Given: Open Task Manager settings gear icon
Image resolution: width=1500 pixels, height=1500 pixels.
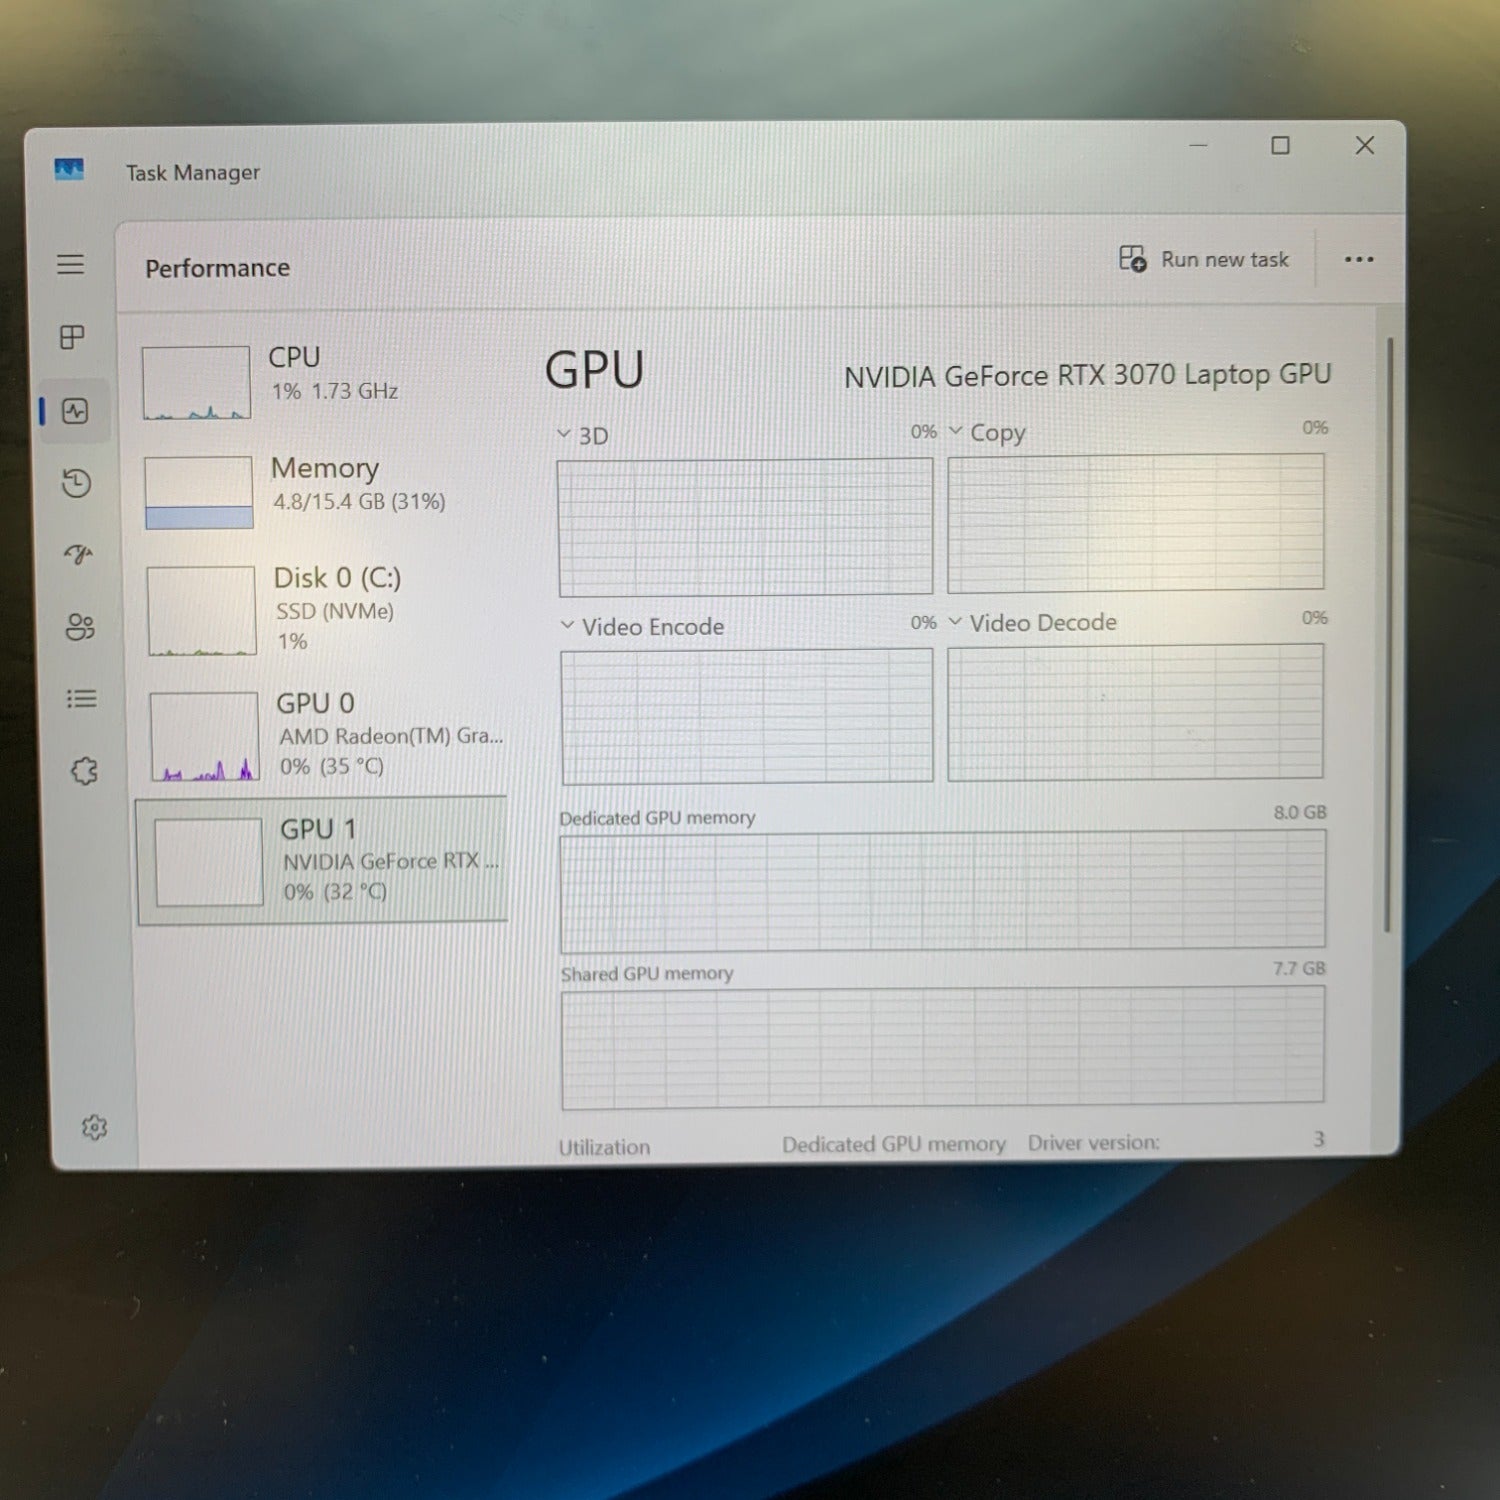Looking at the screenshot, I should coord(94,1127).
